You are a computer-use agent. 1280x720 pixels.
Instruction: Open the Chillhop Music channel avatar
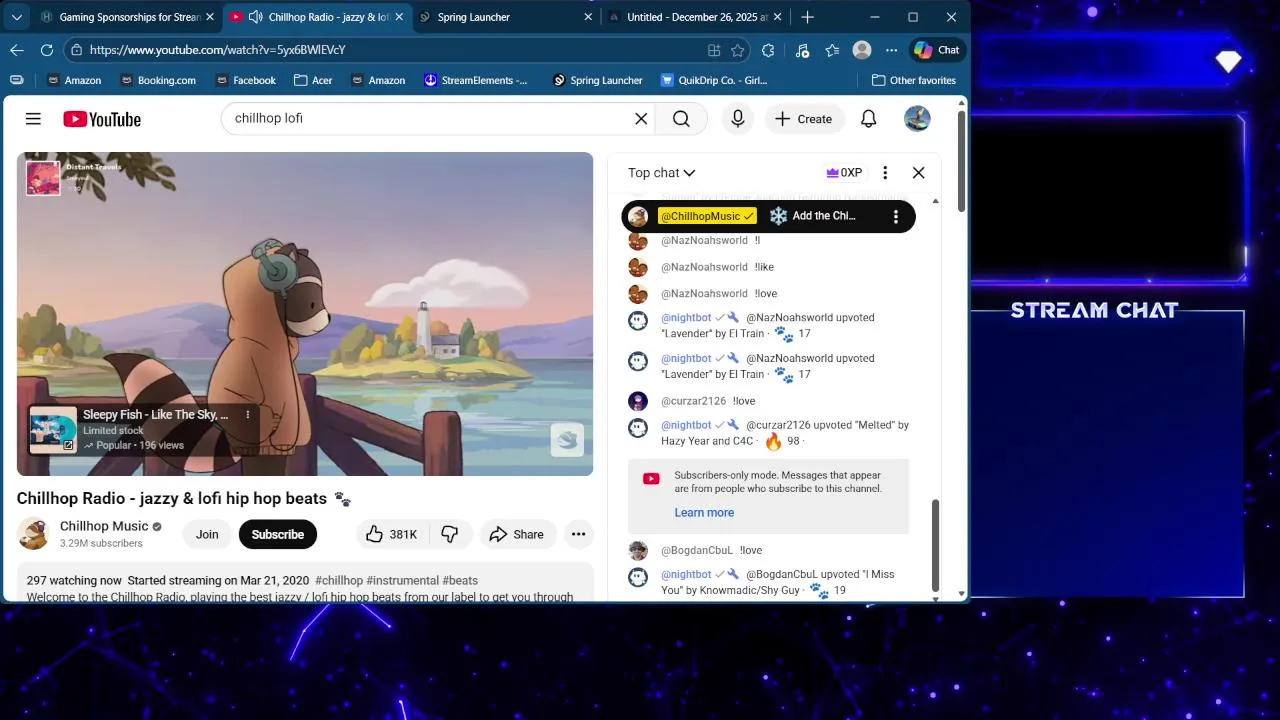coord(33,534)
